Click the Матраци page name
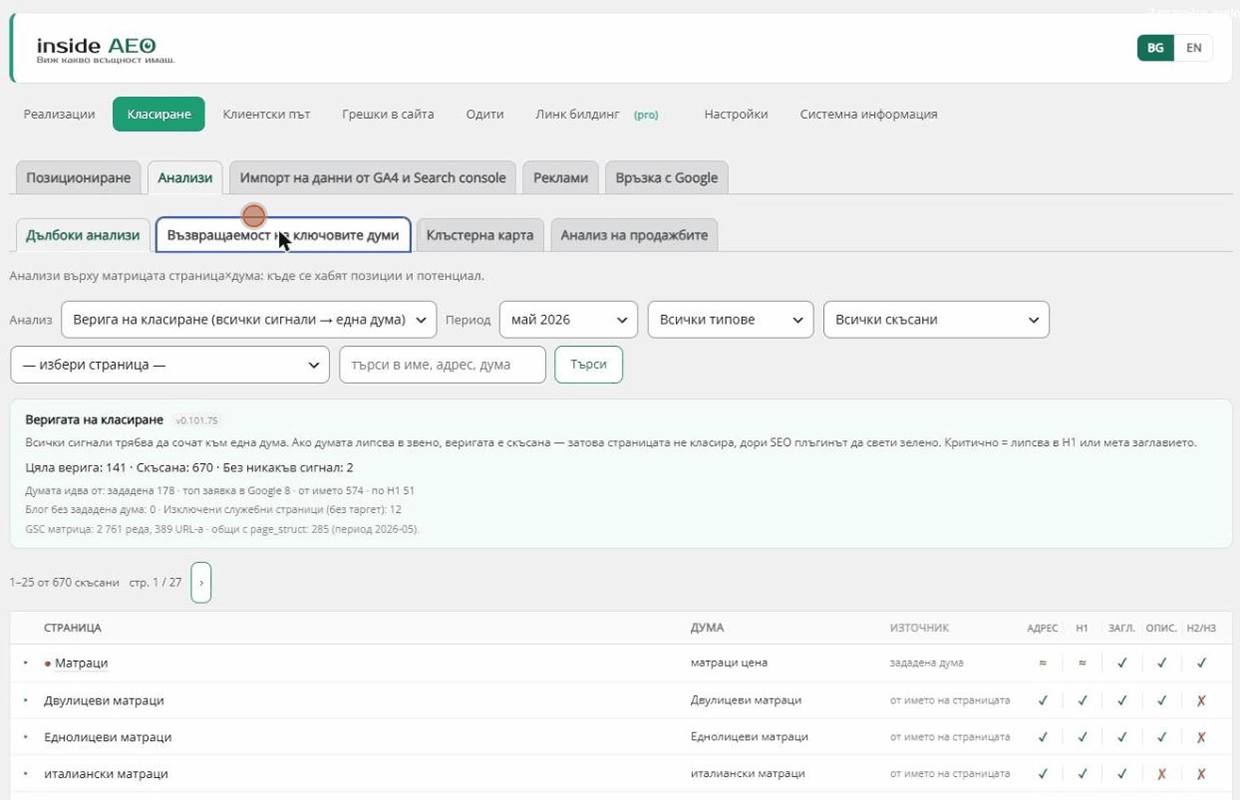 tap(81, 663)
